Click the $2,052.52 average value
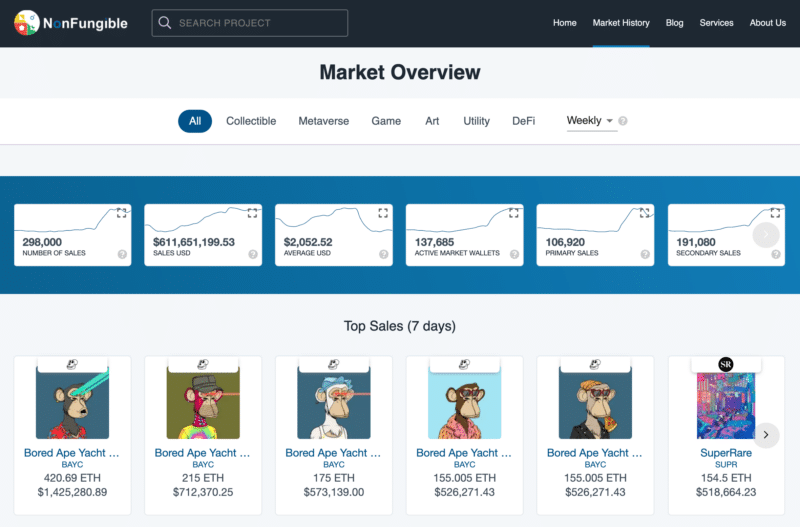Image resolution: width=800 pixels, height=527 pixels. (308, 242)
